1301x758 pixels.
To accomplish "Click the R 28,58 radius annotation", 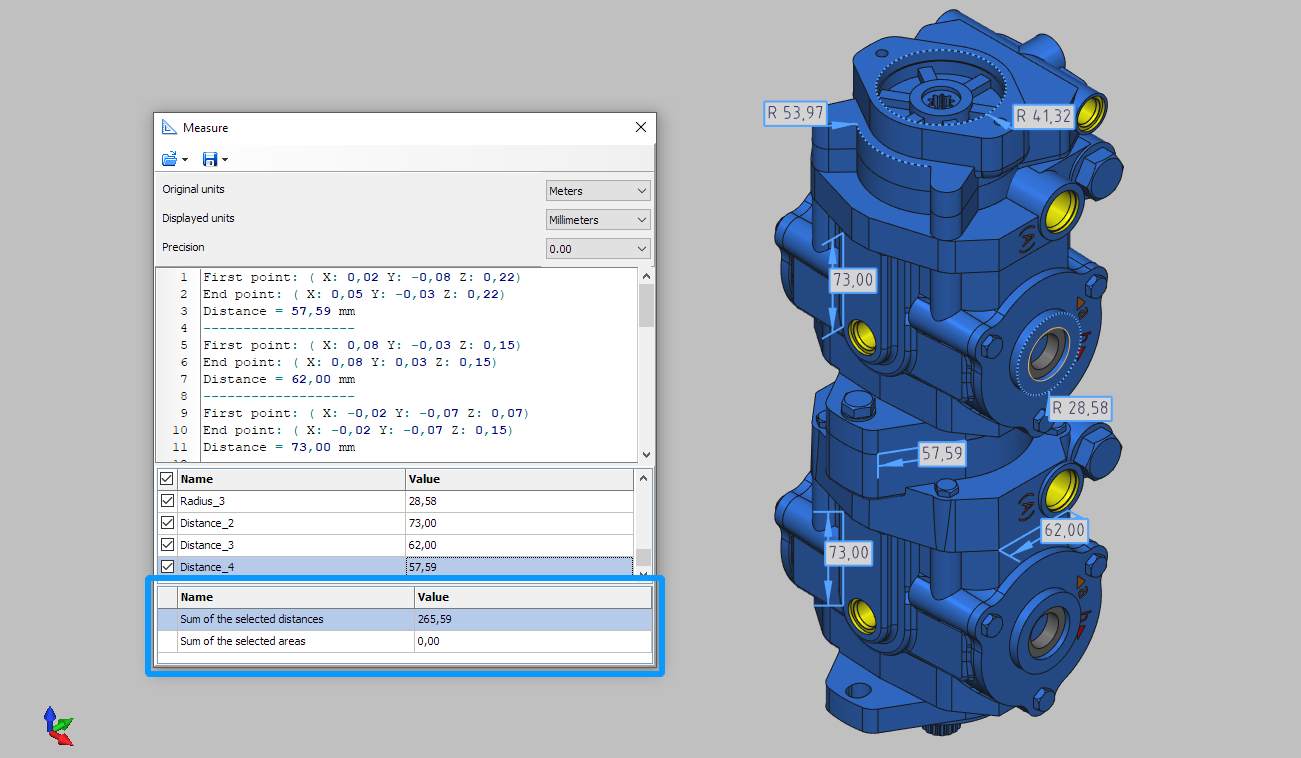I will click(1080, 408).
